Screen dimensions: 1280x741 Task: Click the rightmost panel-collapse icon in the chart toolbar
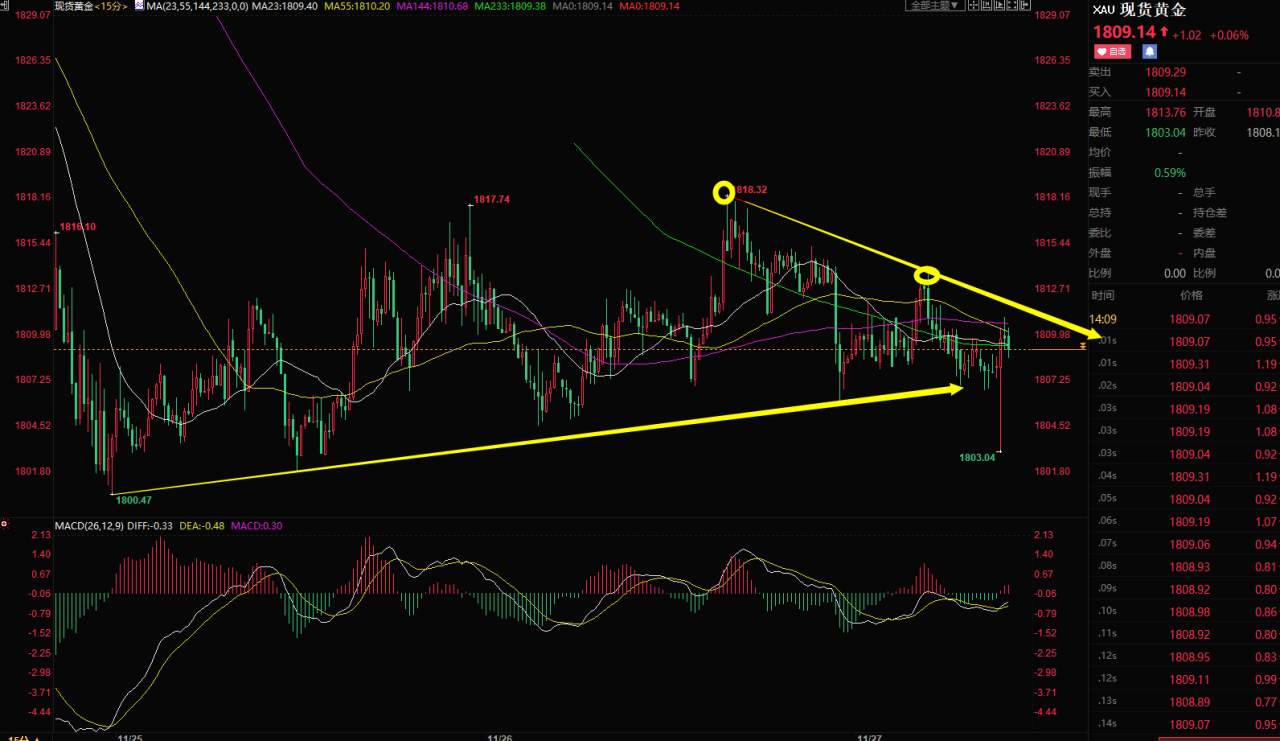click(x=1025, y=5)
